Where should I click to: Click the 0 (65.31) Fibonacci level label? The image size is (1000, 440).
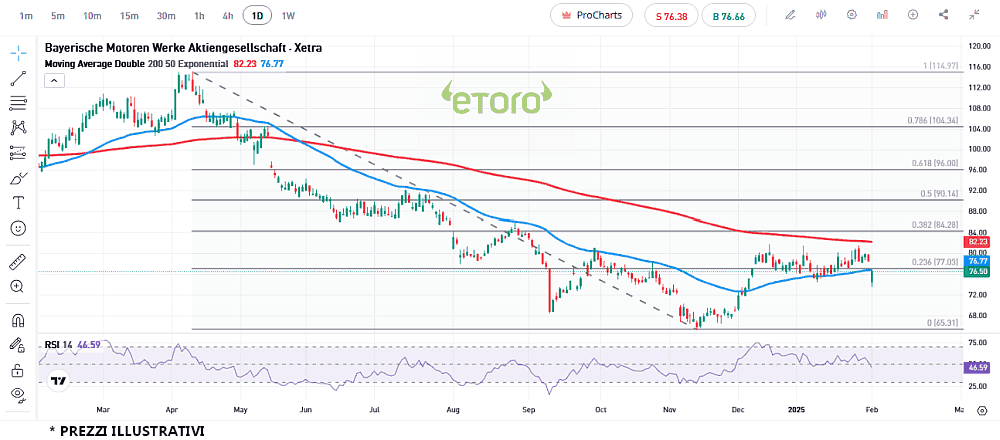pyautogui.click(x=943, y=323)
